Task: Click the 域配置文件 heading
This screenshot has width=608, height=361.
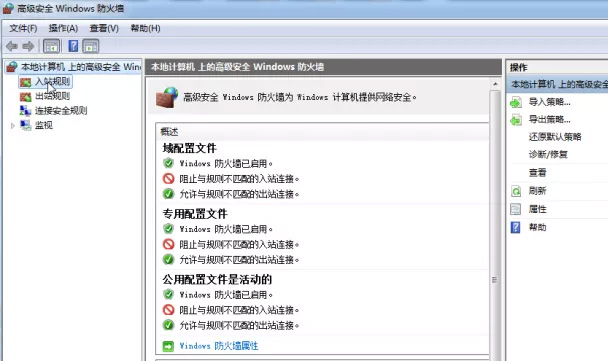Action: point(189,148)
